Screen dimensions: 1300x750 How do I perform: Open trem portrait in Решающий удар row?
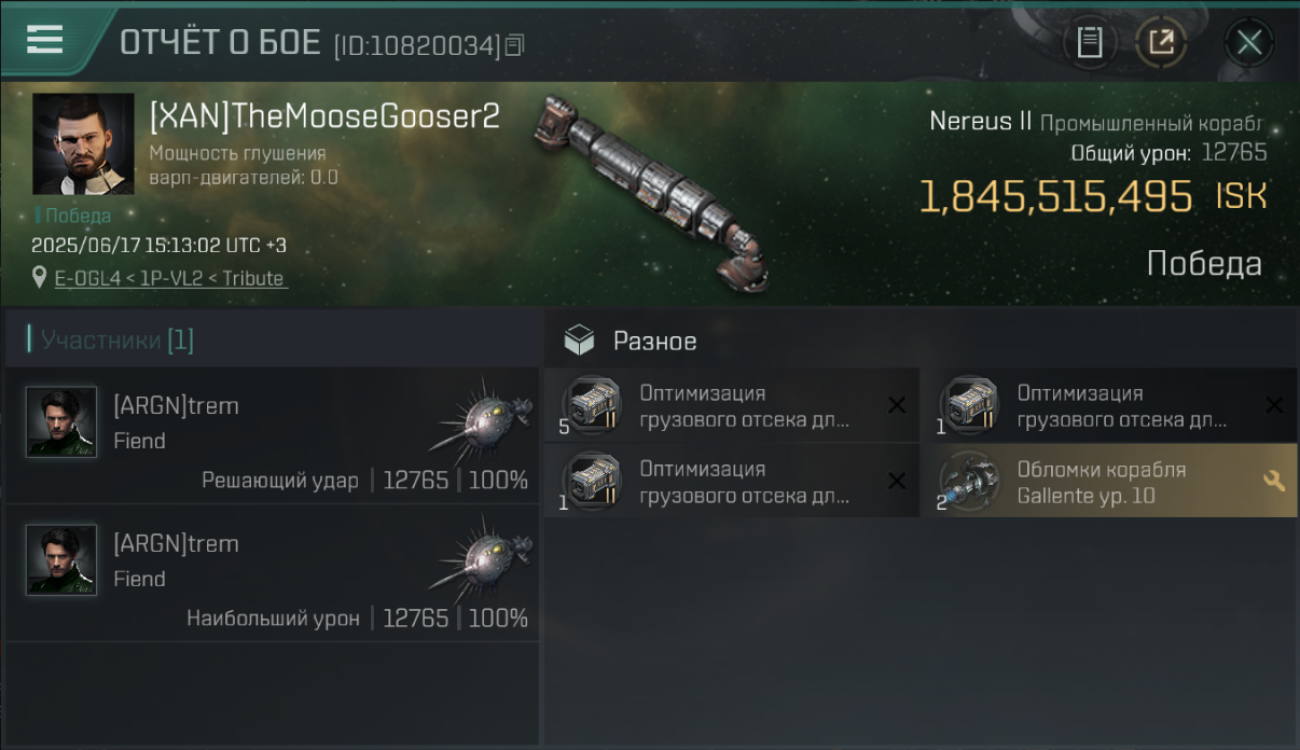coord(62,422)
